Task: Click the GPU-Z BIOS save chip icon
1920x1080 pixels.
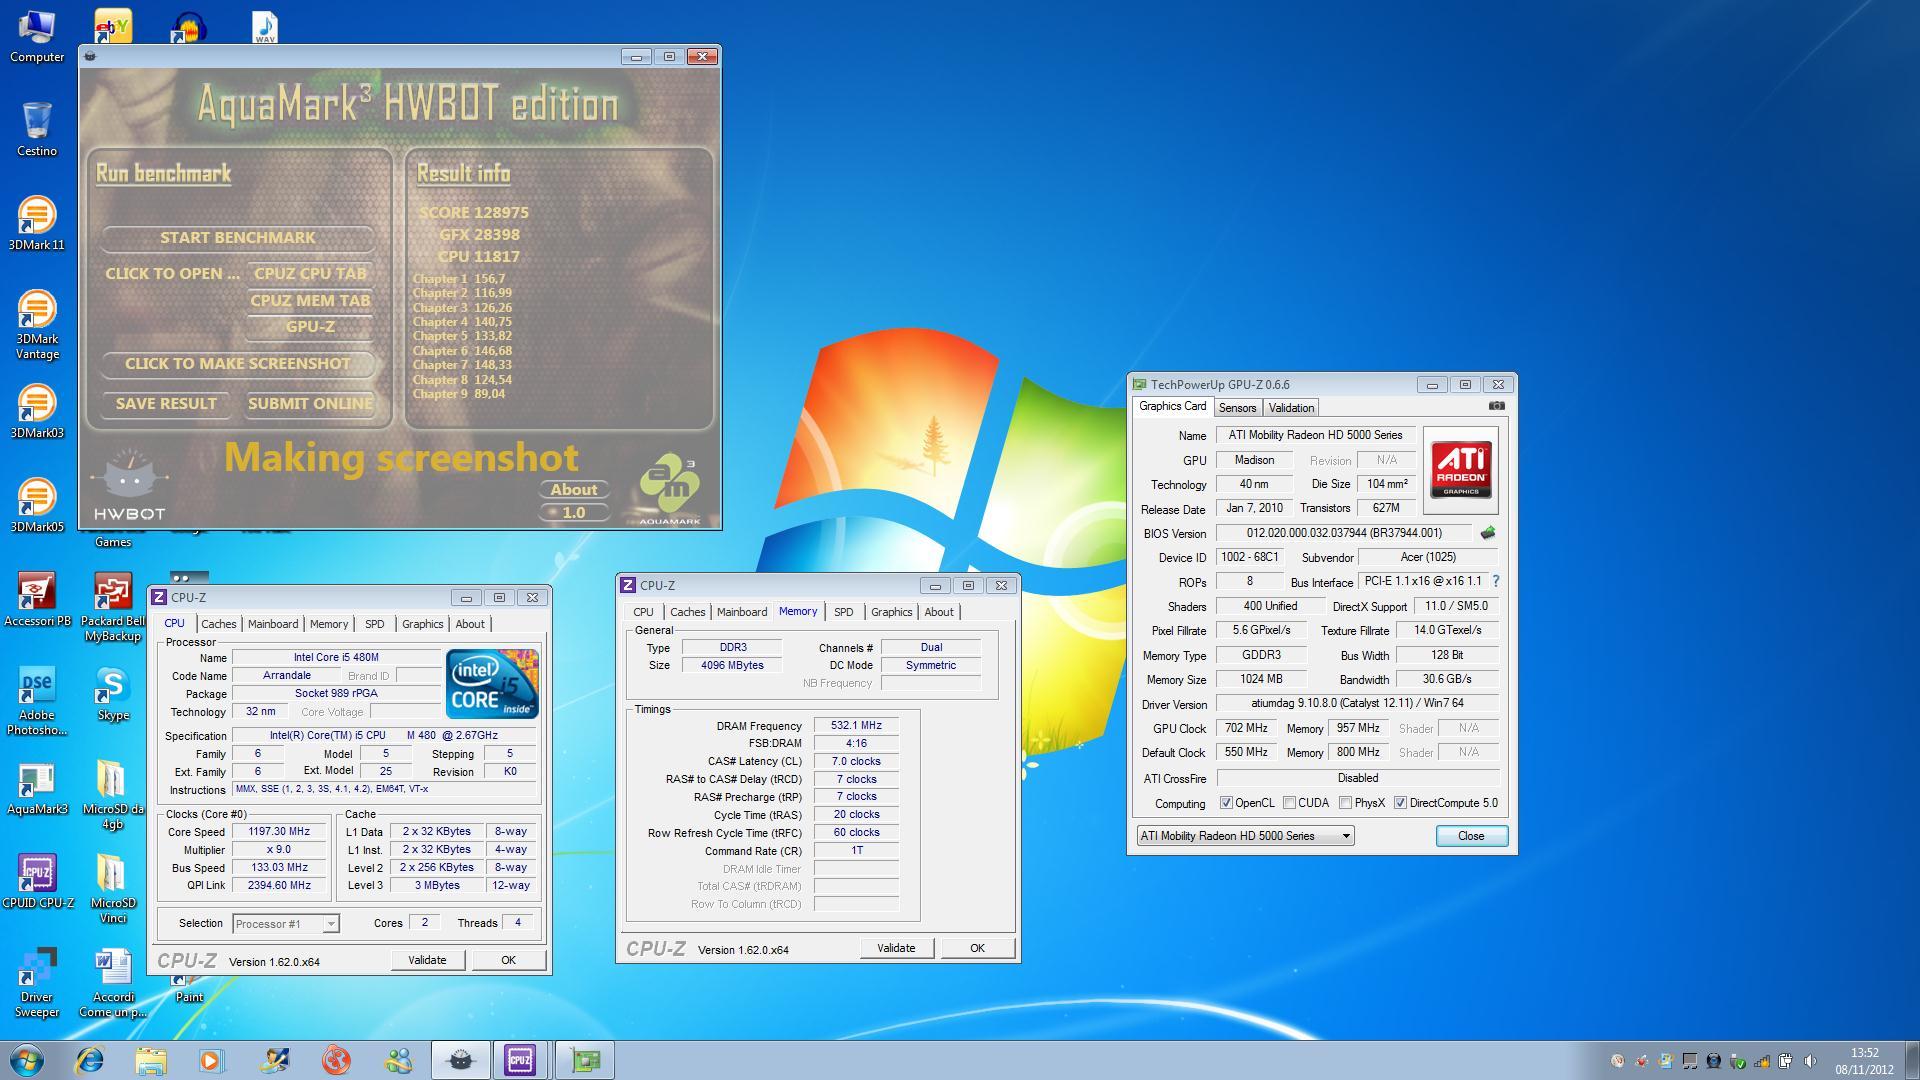Action: [1488, 533]
